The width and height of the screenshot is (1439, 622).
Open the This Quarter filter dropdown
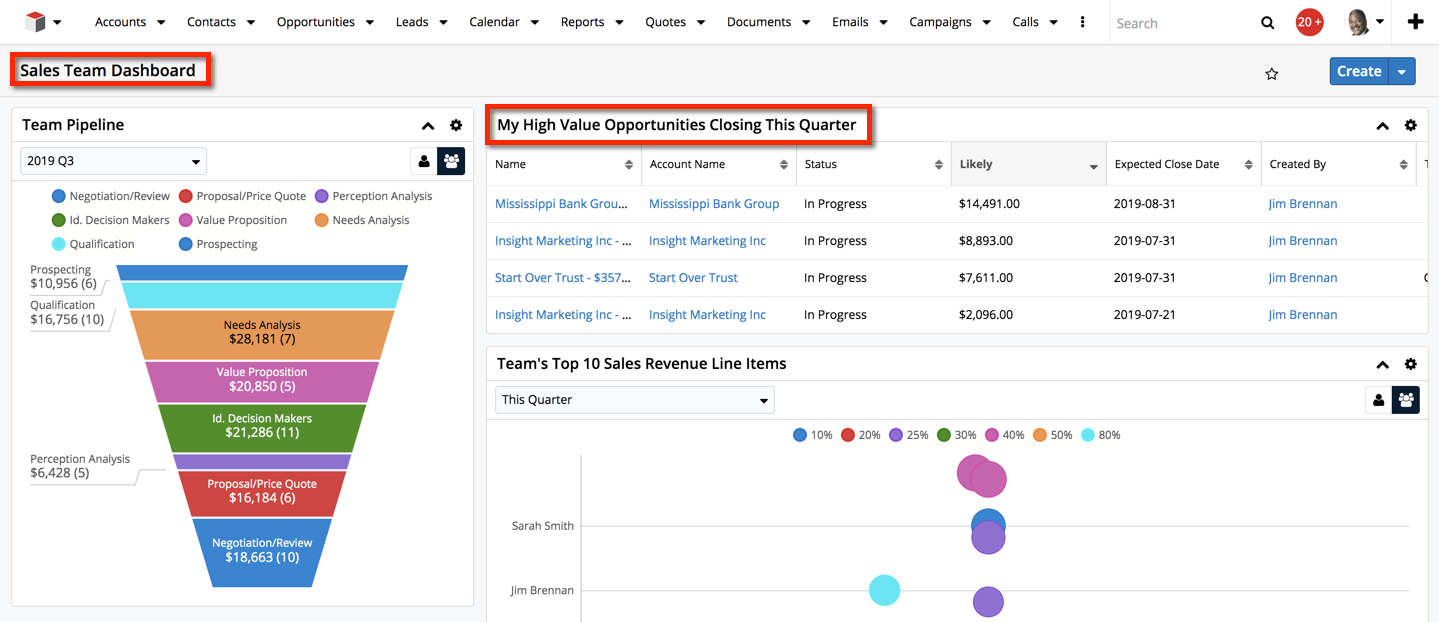click(634, 400)
